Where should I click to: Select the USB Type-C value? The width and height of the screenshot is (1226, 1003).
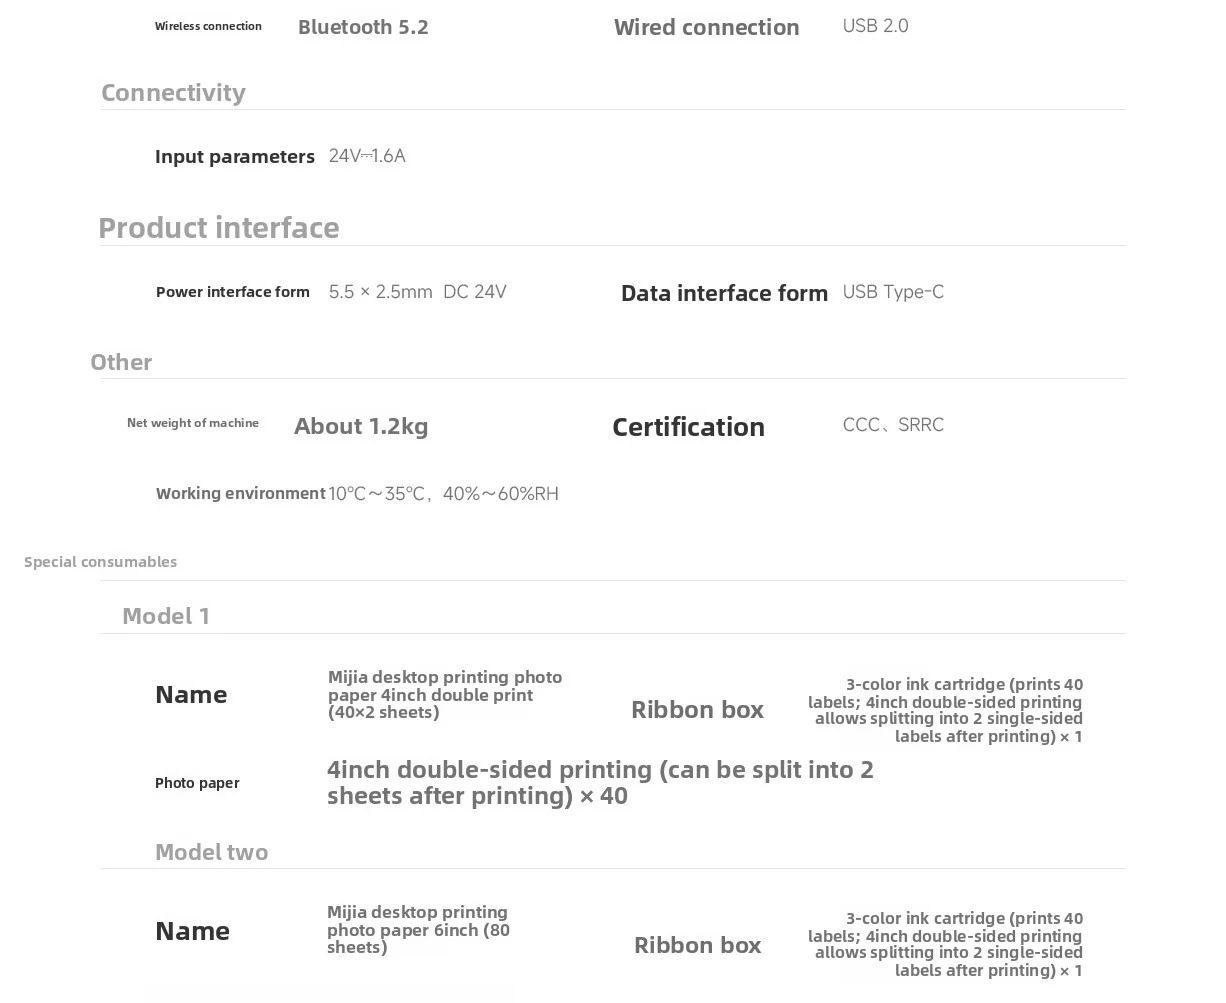[x=893, y=292]
